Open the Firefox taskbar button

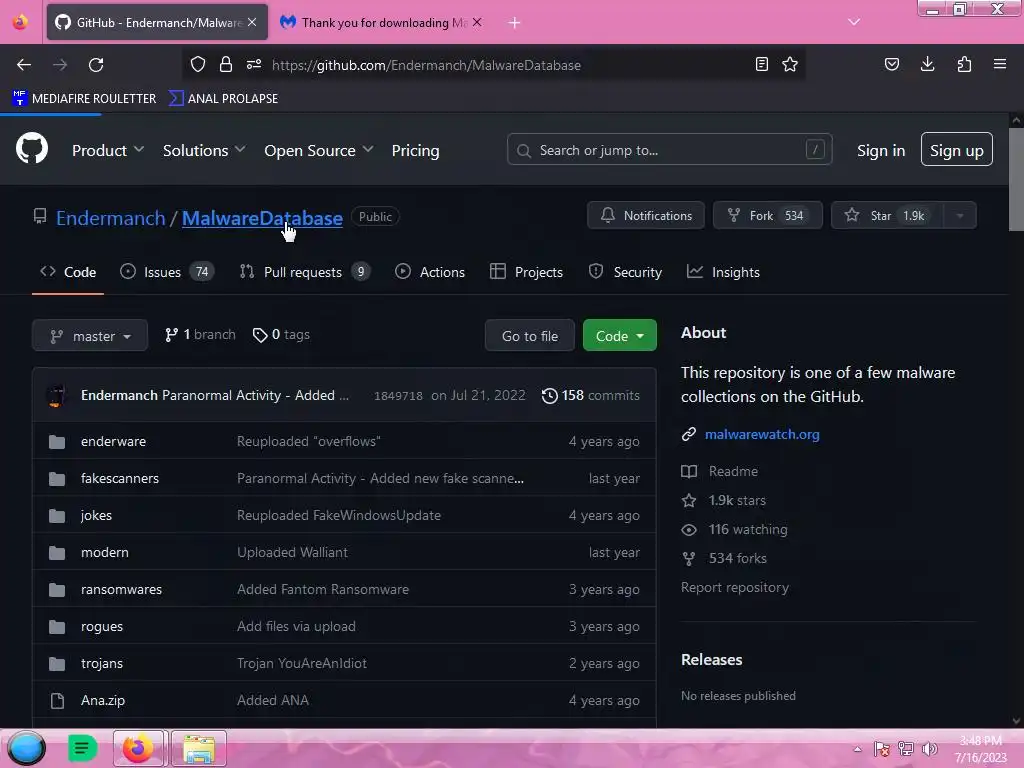(x=138, y=748)
